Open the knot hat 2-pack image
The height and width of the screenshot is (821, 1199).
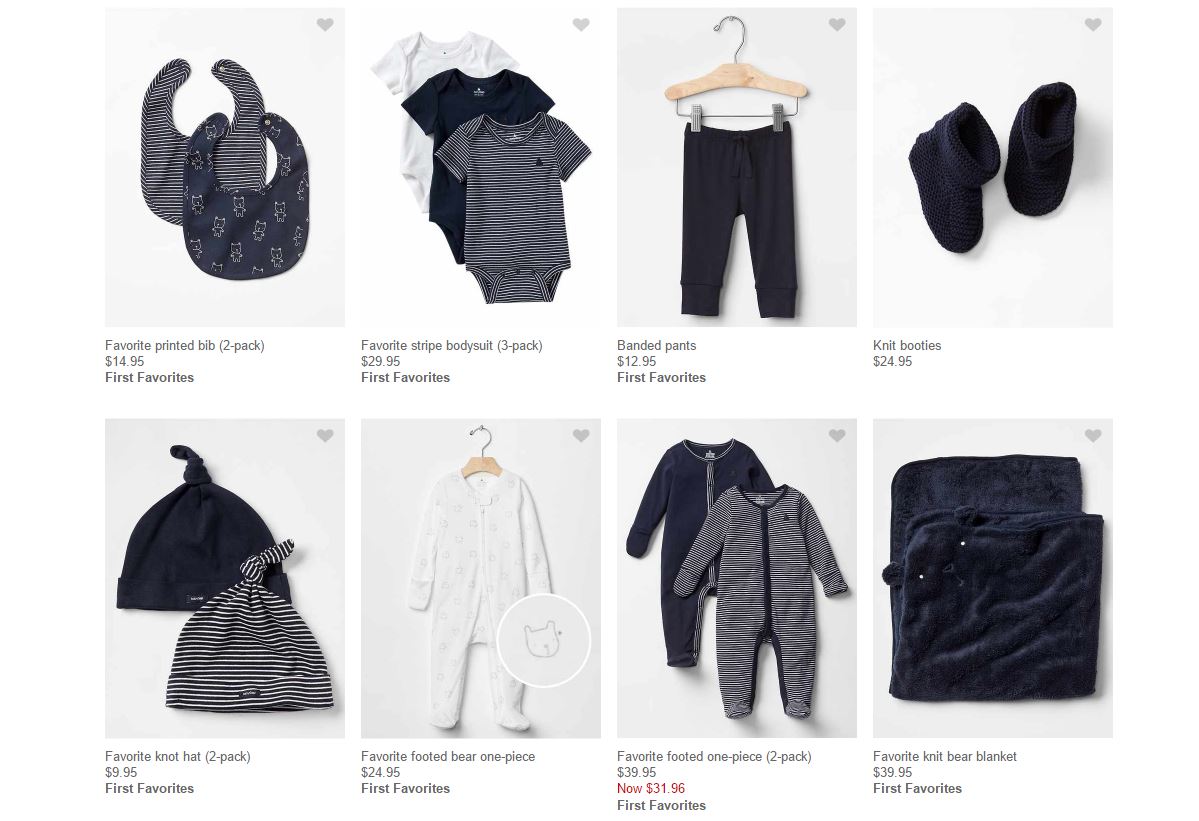tap(225, 578)
